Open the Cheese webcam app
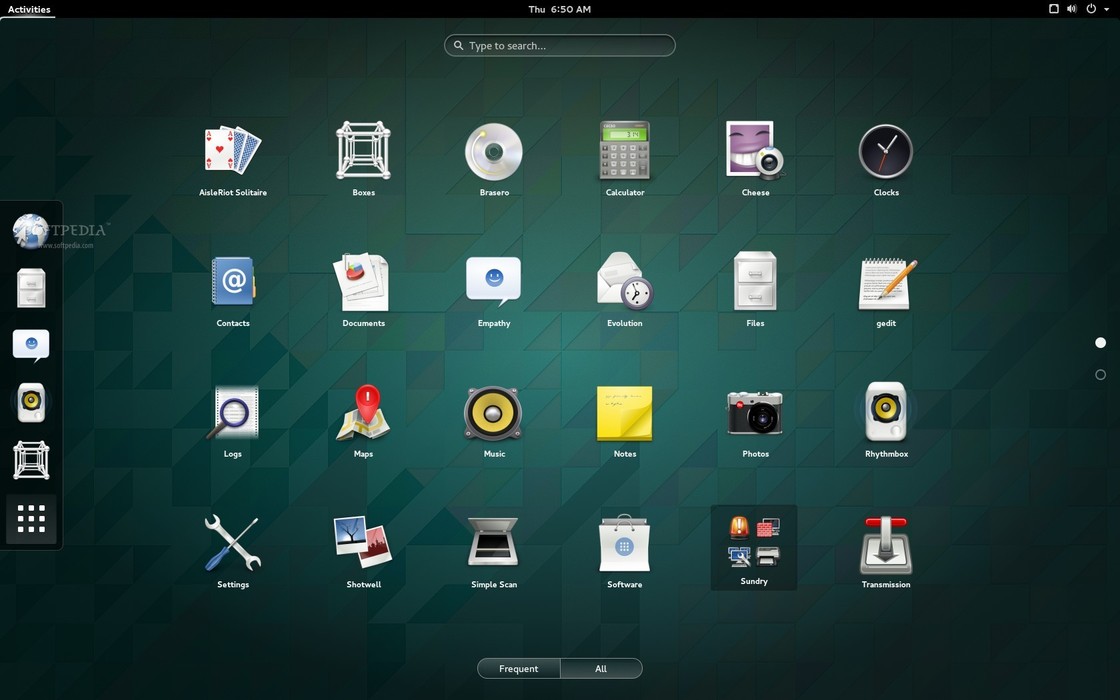Image resolution: width=1120 pixels, height=700 pixels. pyautogui.click(x=755, y=160)
